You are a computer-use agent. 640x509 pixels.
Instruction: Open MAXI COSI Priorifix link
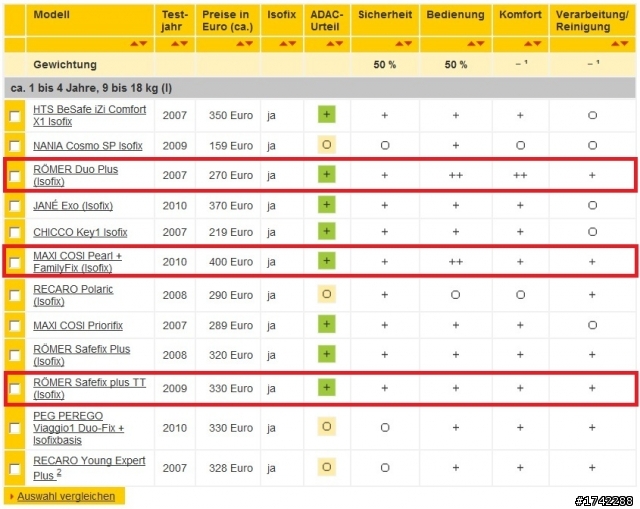click(x=78, y=325)
